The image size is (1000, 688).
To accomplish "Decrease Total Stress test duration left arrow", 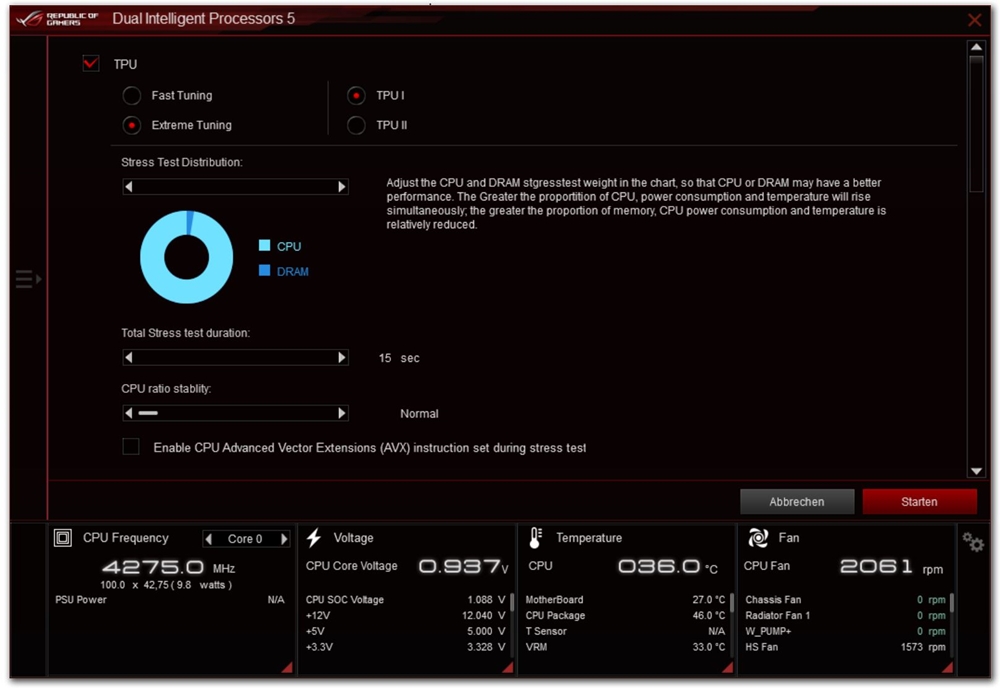I will pyautogui.click(x=129, y=357).
